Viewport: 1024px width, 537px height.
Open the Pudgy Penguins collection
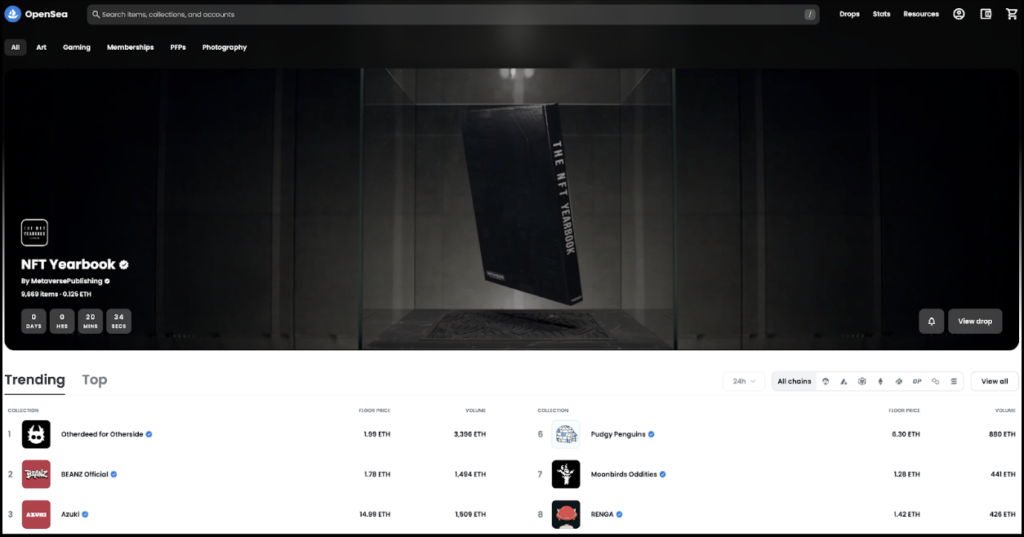tap(622, 434)
